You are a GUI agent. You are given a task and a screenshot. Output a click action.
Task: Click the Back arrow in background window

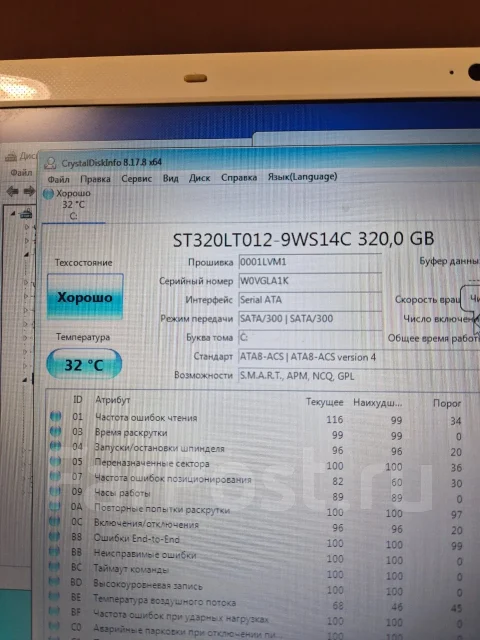pyautogui.click(x=12, y=191)
